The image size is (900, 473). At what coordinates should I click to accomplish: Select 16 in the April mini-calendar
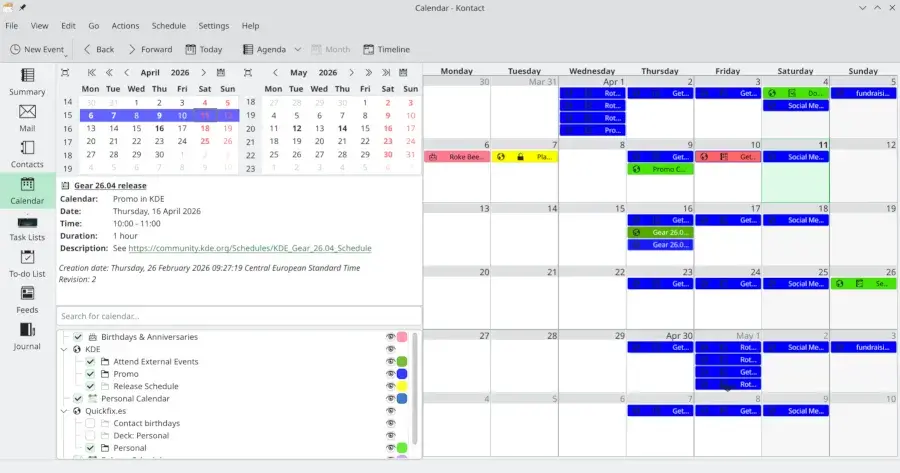pyautogui.click(x=159, y=129)
